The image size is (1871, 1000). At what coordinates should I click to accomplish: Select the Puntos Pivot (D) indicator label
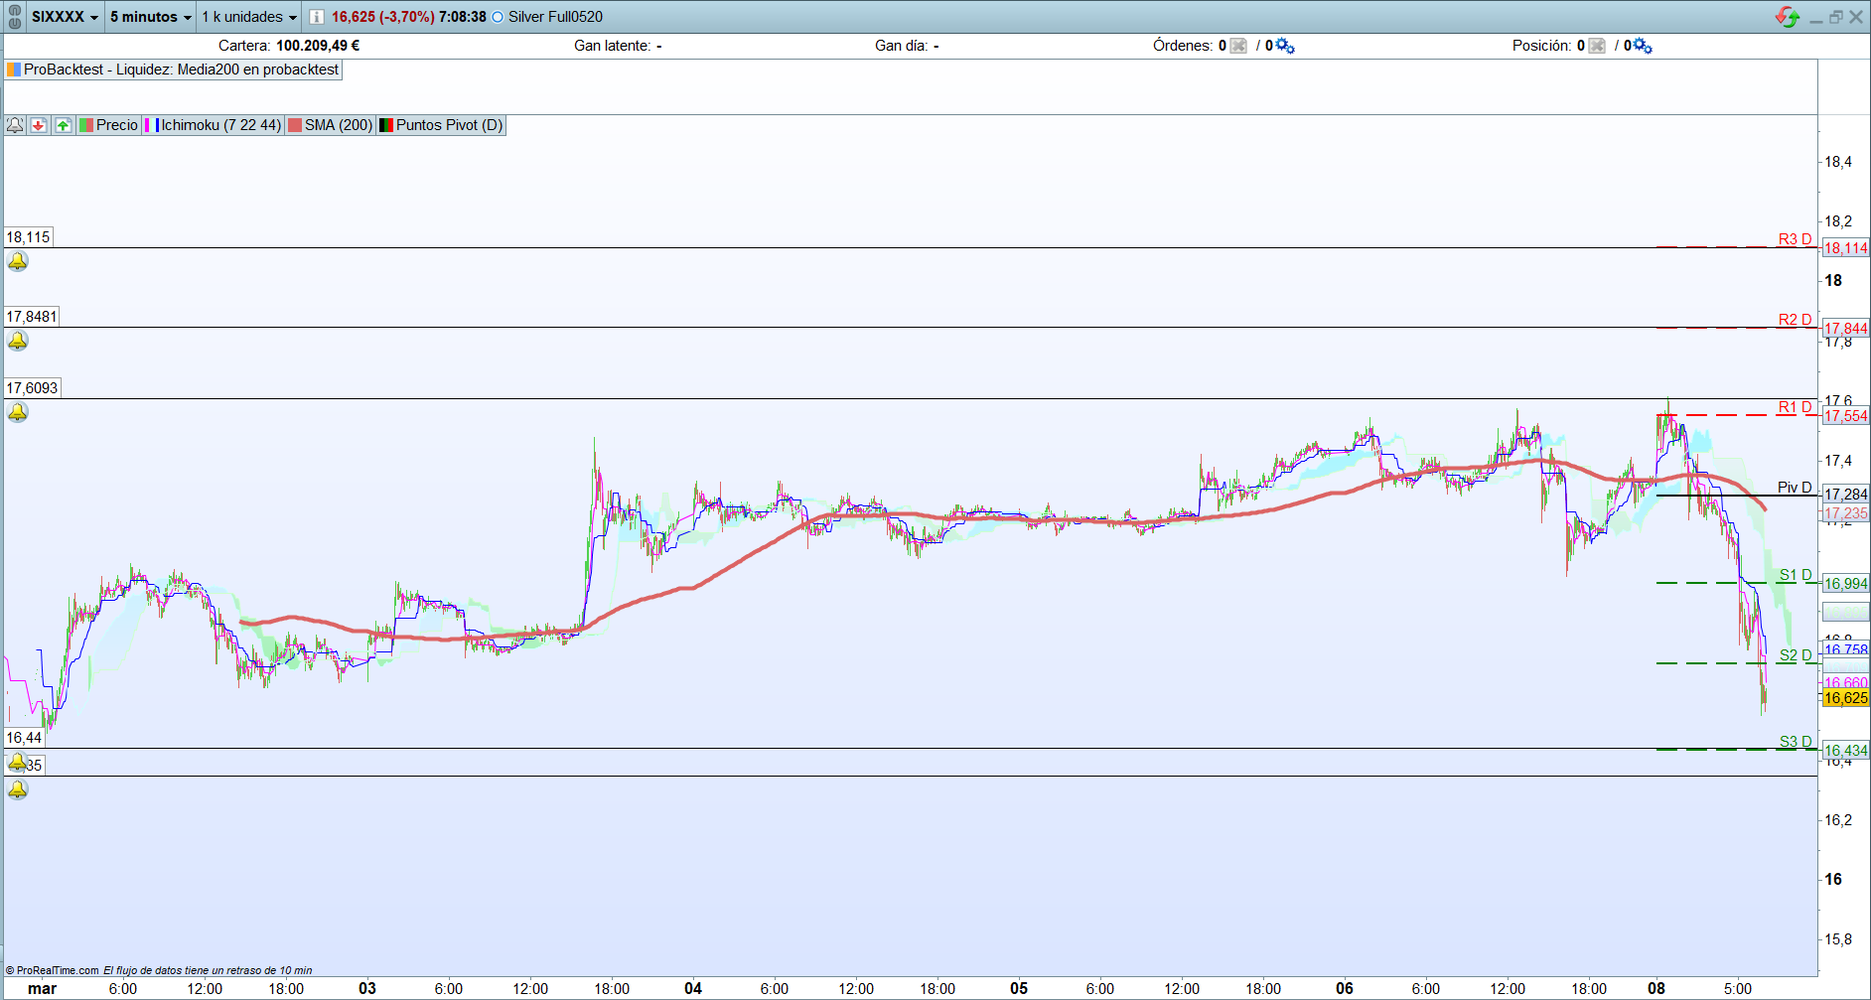[448, 125]
